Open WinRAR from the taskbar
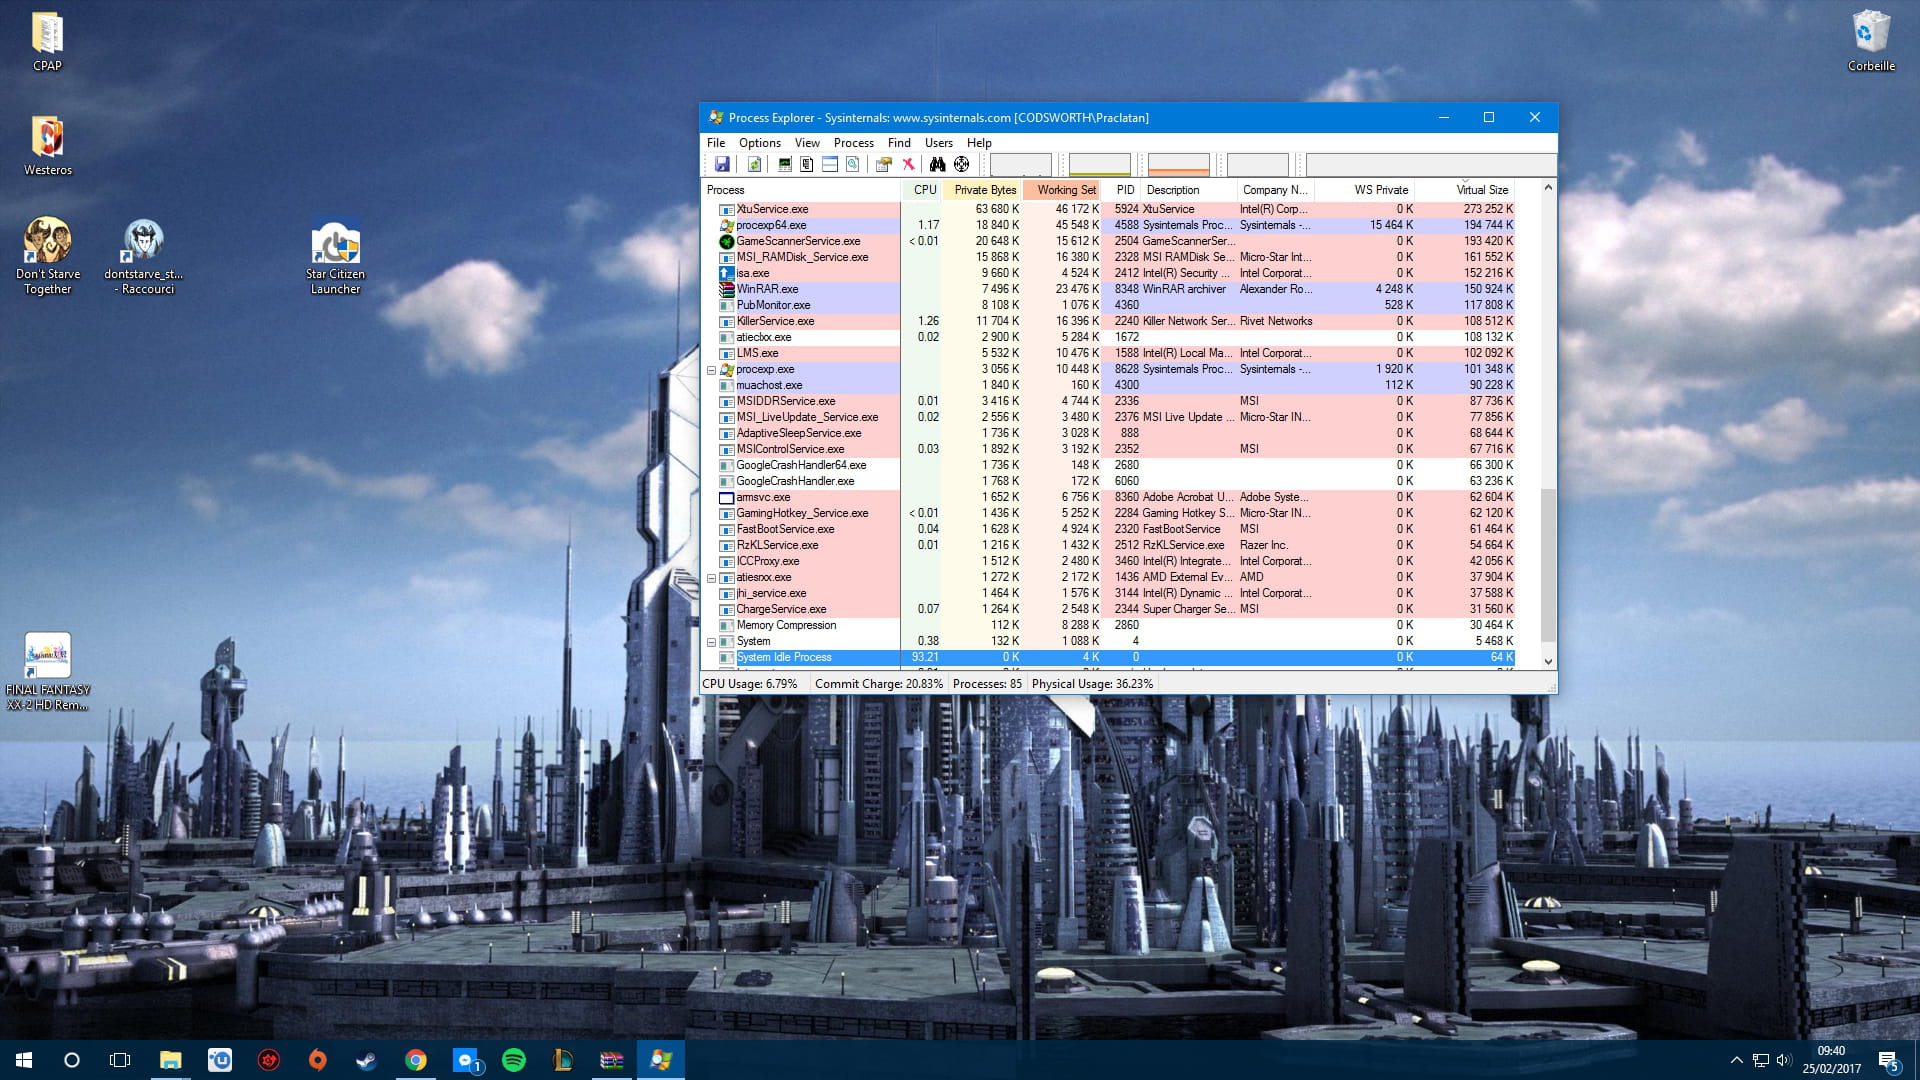This screenshot has width=1920, height=1080. pos(611,1060)
